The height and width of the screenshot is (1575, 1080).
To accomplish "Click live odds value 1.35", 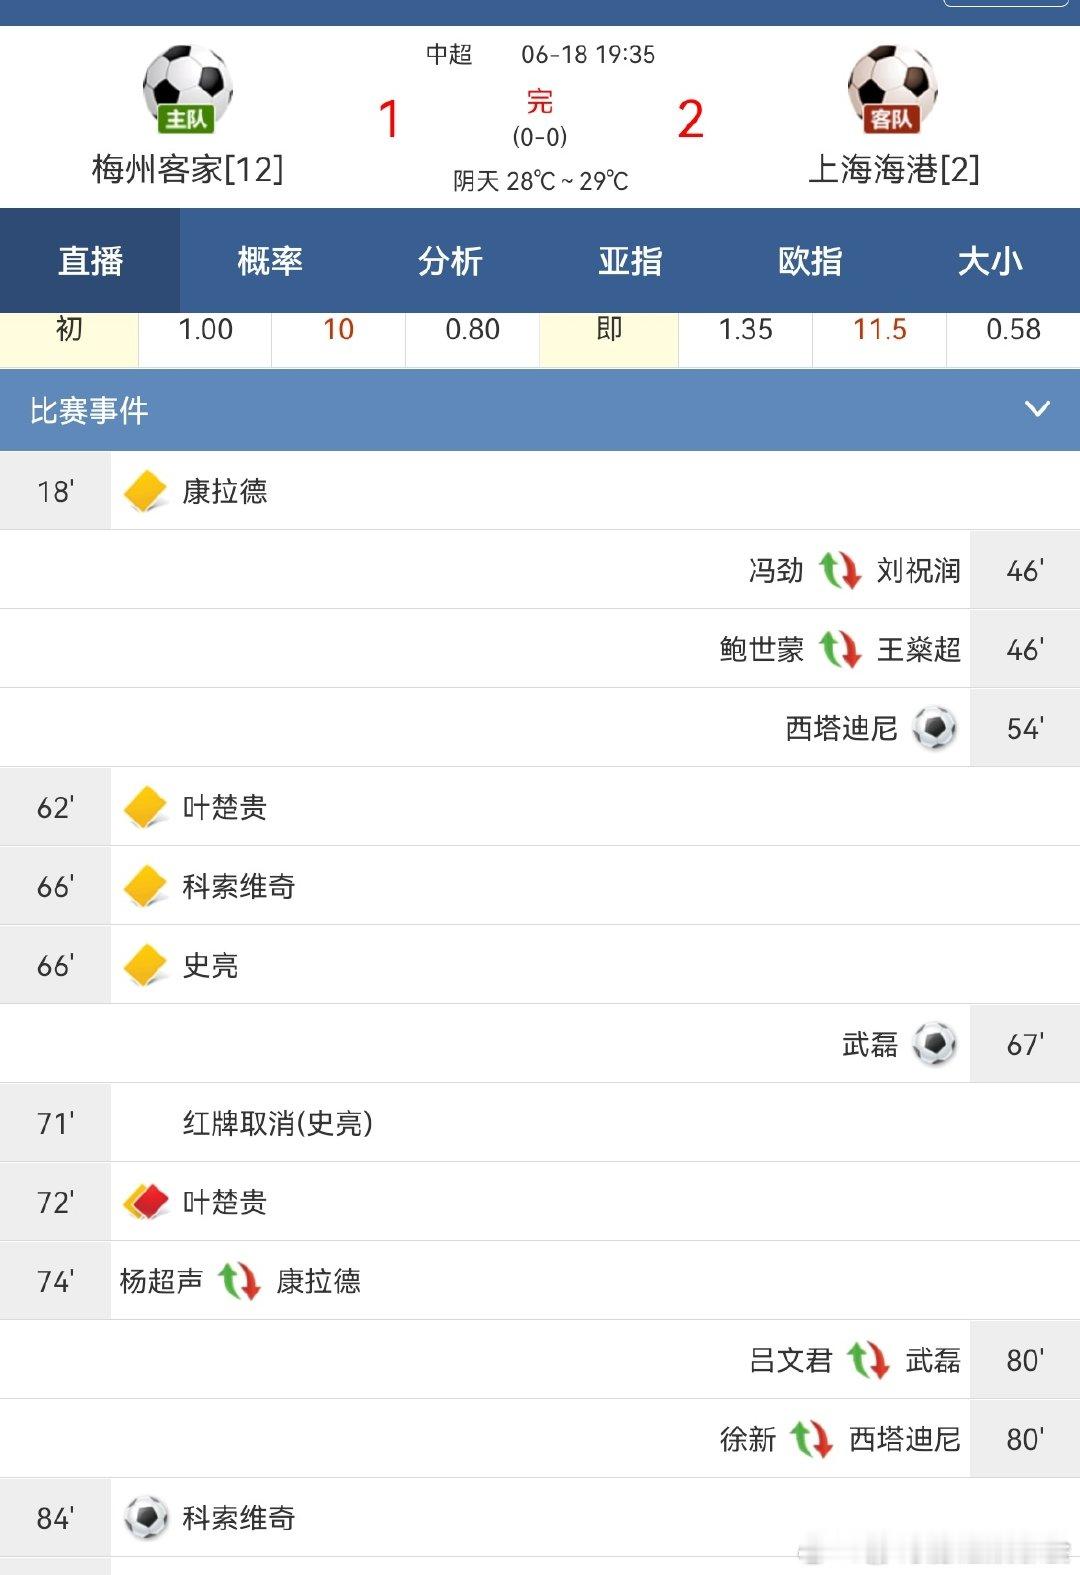I will click(746, 330).
